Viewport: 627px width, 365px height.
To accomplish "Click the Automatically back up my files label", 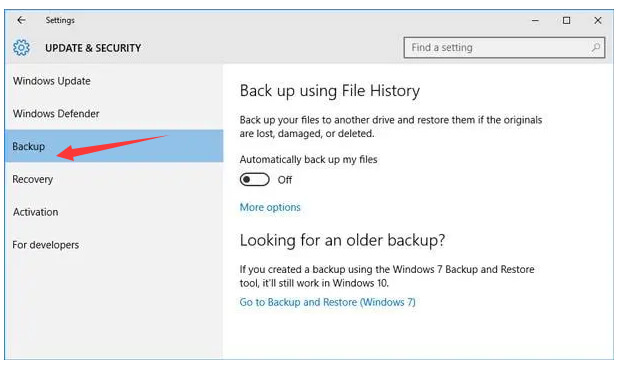I will click(308, 160).
